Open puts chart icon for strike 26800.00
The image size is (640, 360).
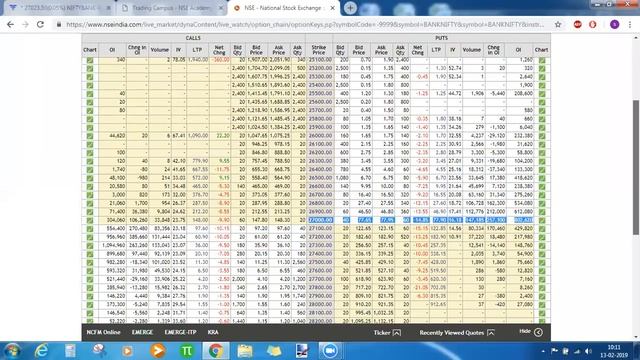(542, 203)
